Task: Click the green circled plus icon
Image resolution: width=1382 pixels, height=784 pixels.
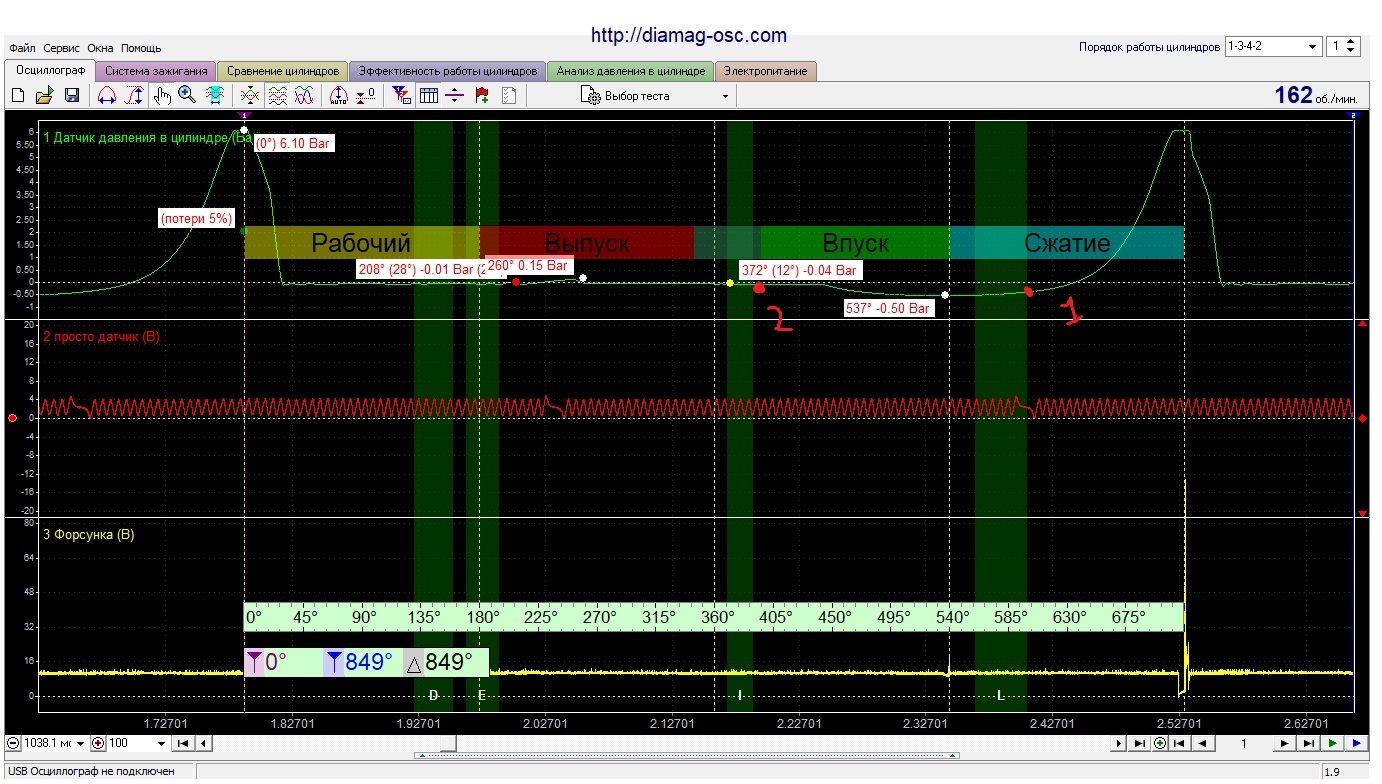Action: (1159, 743)
